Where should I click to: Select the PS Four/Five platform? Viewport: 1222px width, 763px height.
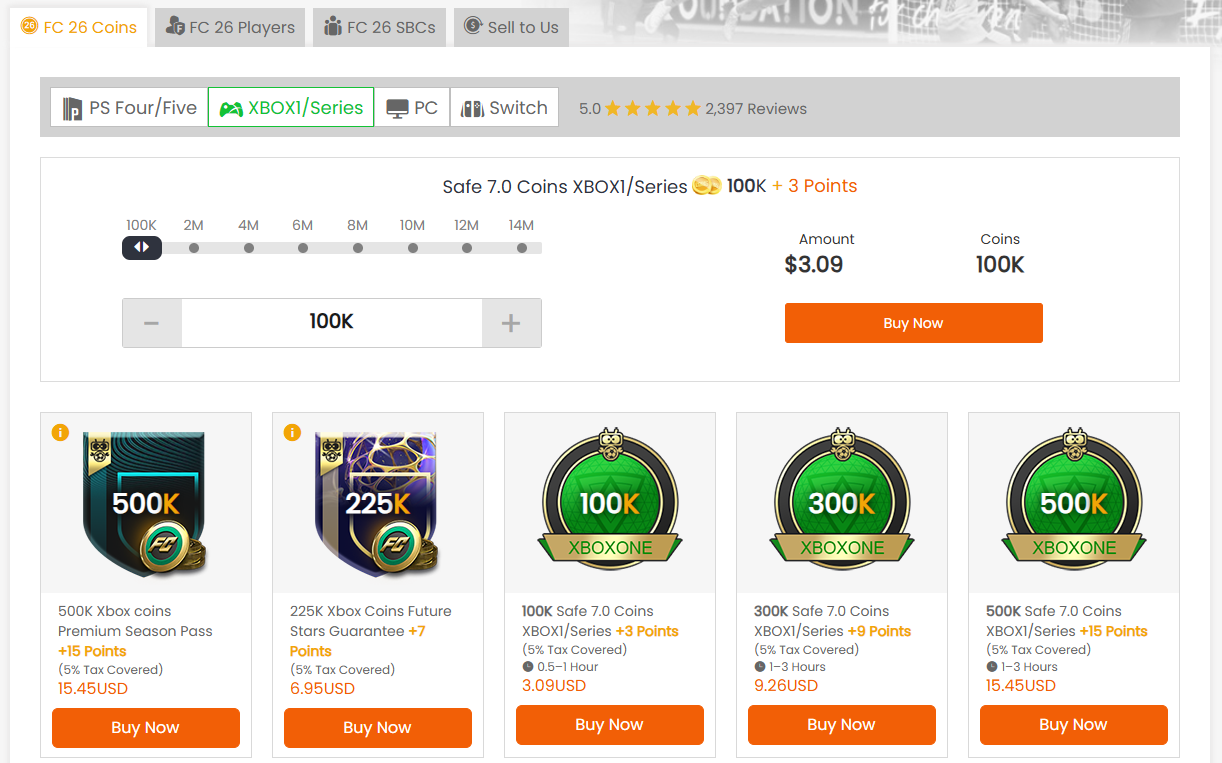129,108
